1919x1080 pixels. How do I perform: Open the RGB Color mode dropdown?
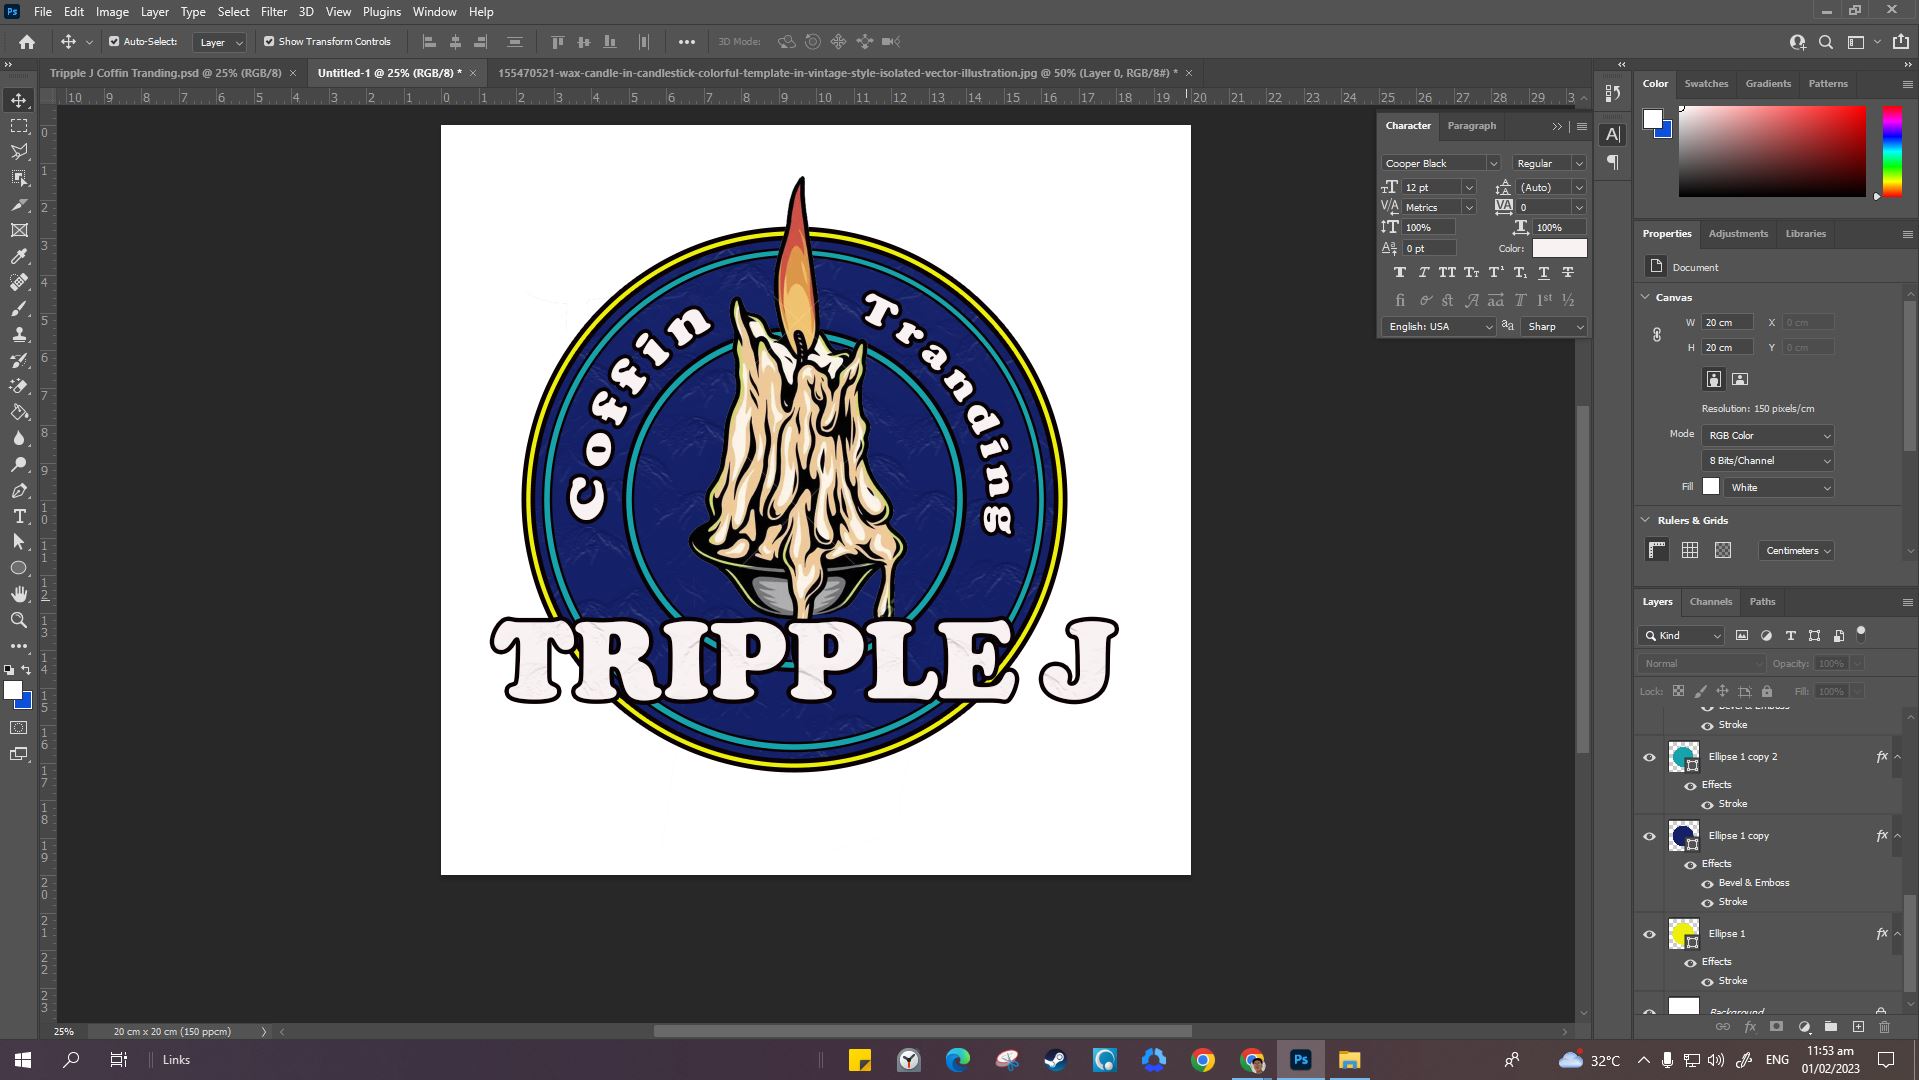coord(1768,436)
